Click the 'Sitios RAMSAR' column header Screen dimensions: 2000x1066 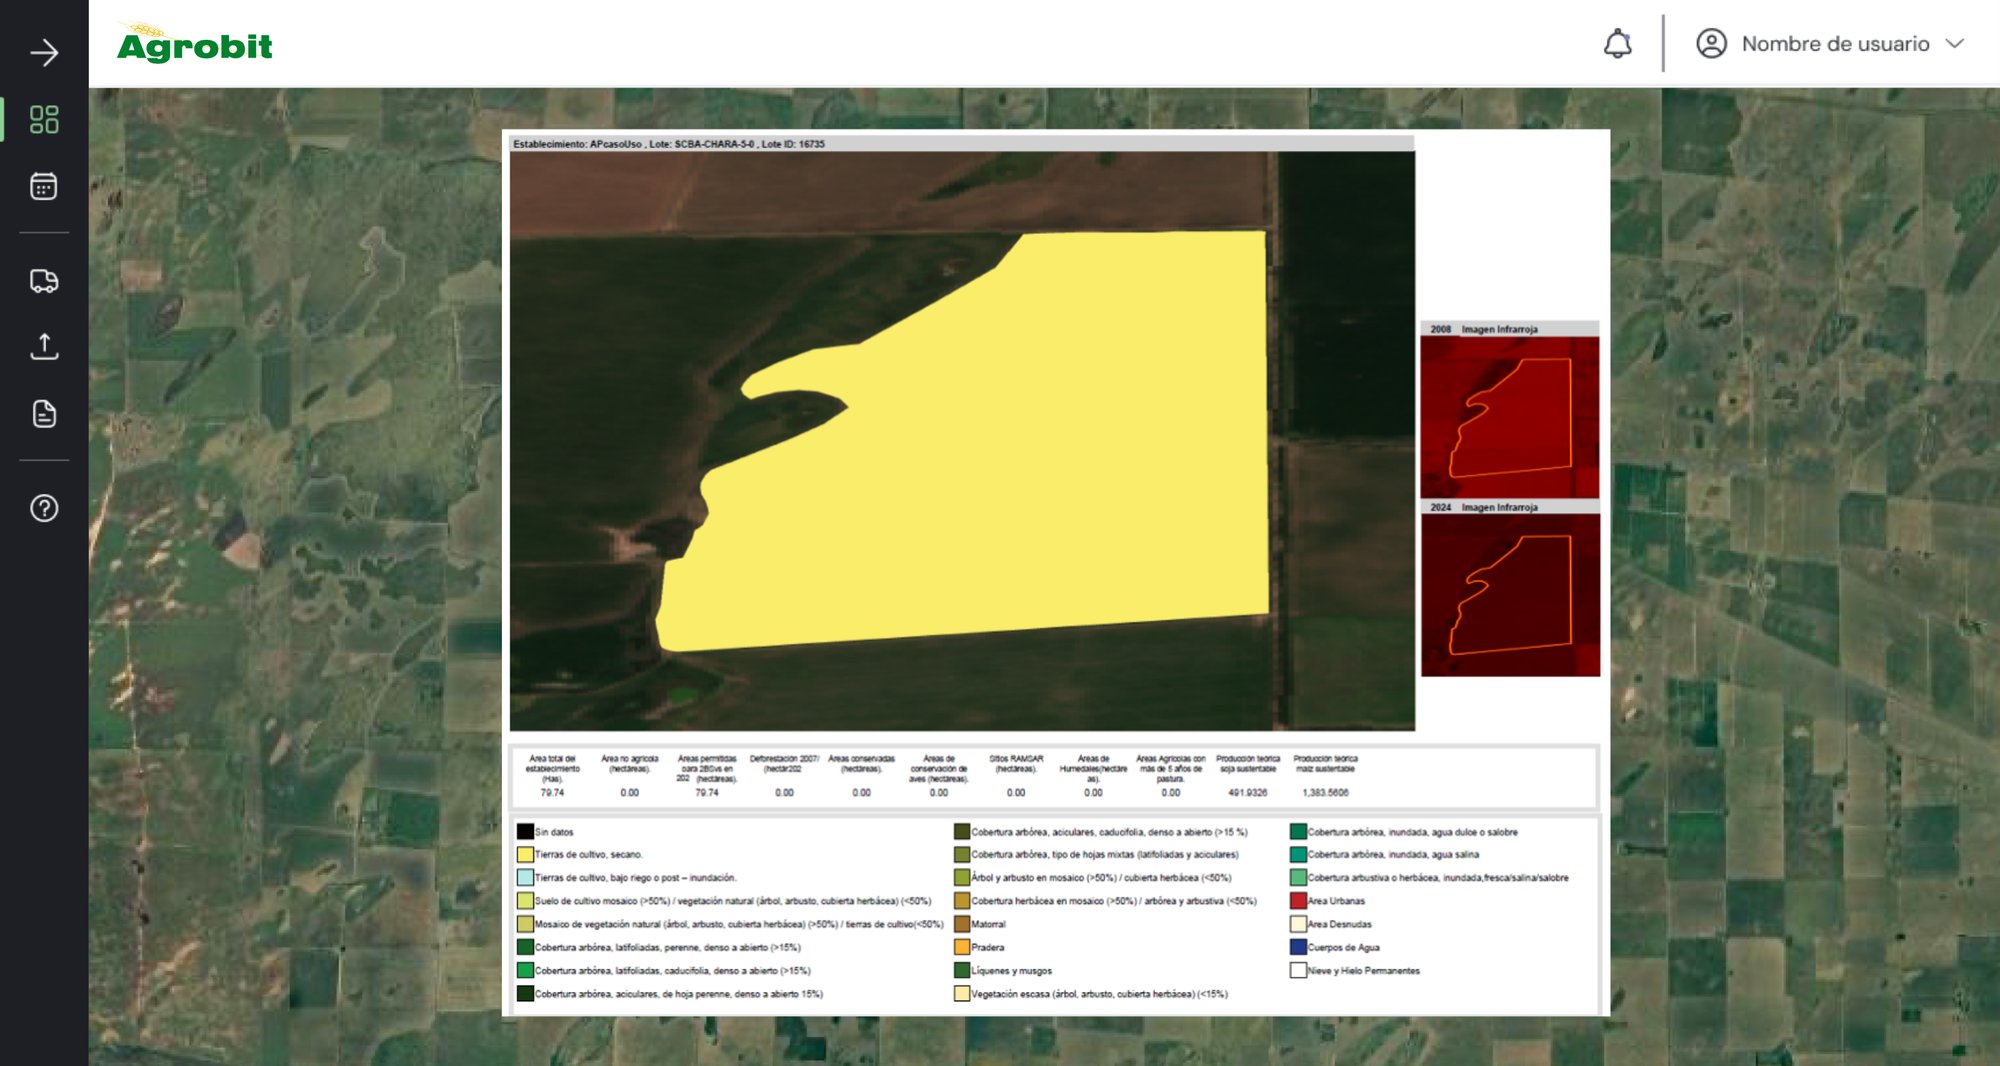(1016, 764)
